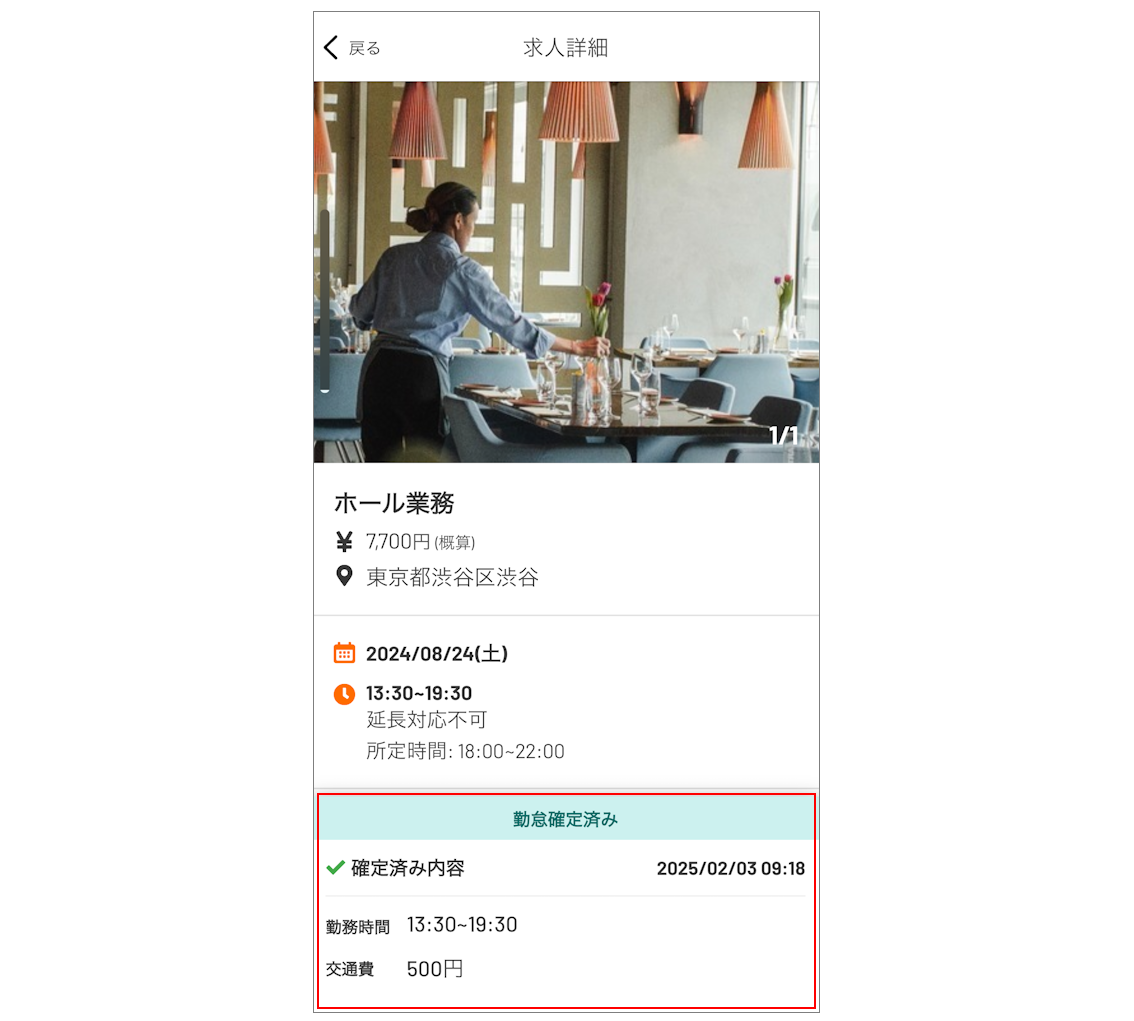This screenshot has width=1134, height=1021.
Task: Click the orange calendar icon
Action: click(344, 653)
